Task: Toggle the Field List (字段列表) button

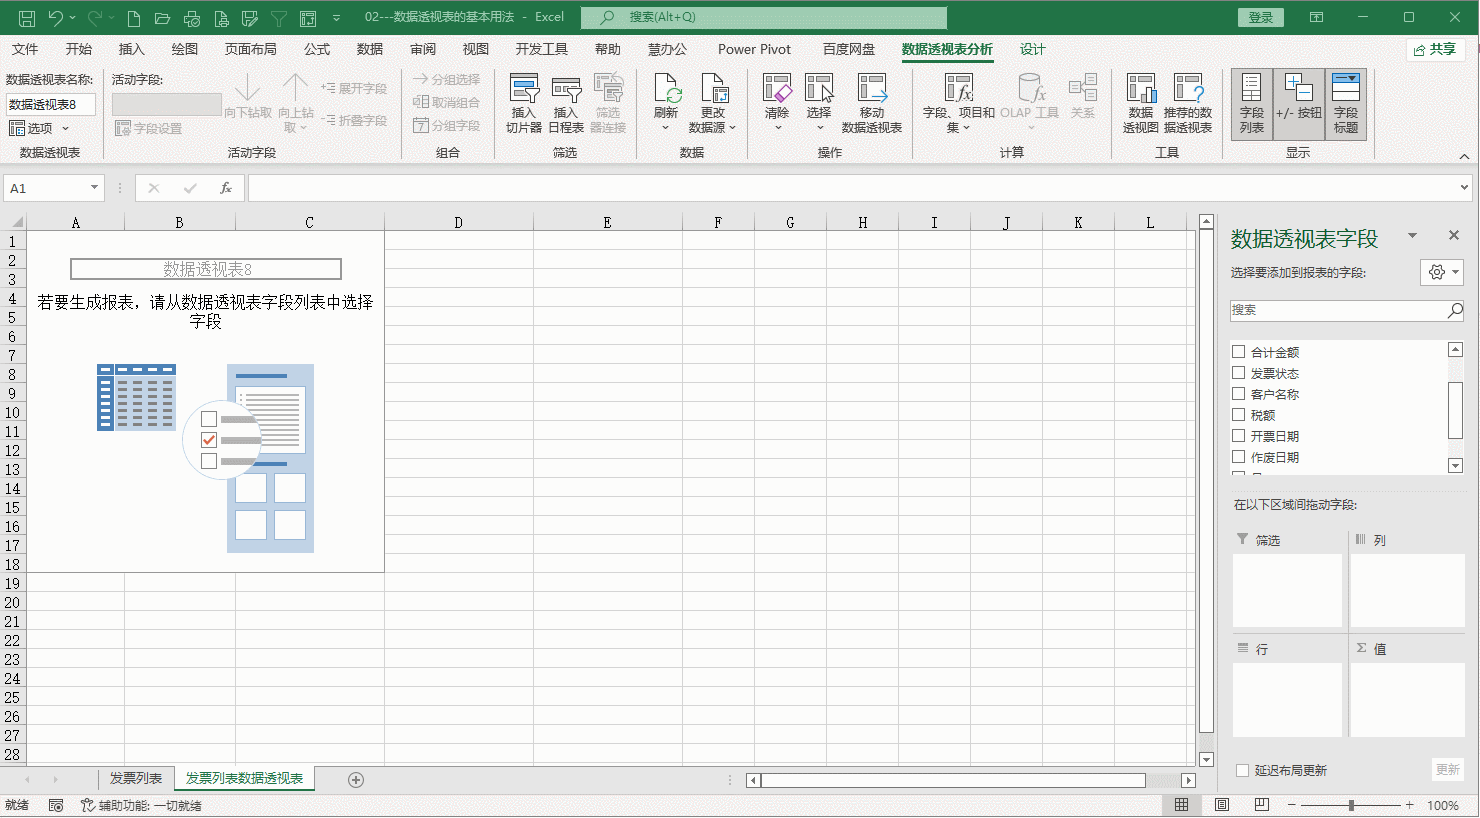Action: point(1252,104)
